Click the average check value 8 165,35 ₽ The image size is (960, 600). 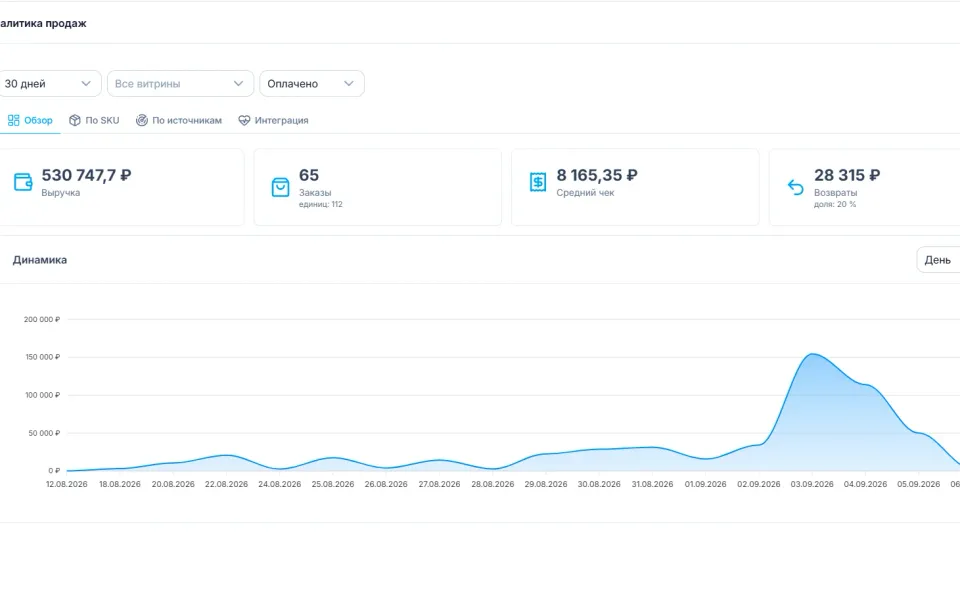point(597,175)
